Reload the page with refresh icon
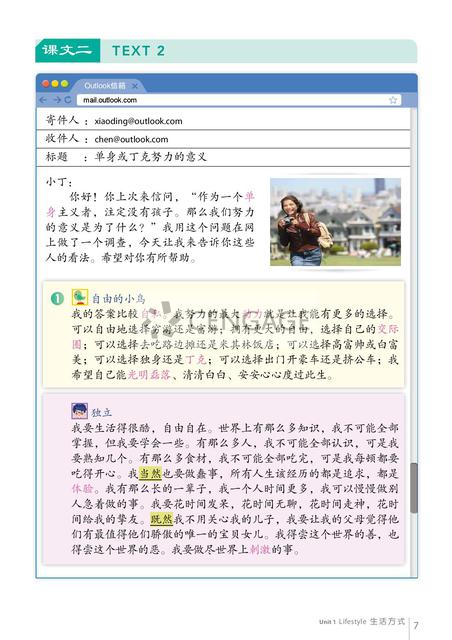This screenshot has height=640, width=452. [68, 100]
